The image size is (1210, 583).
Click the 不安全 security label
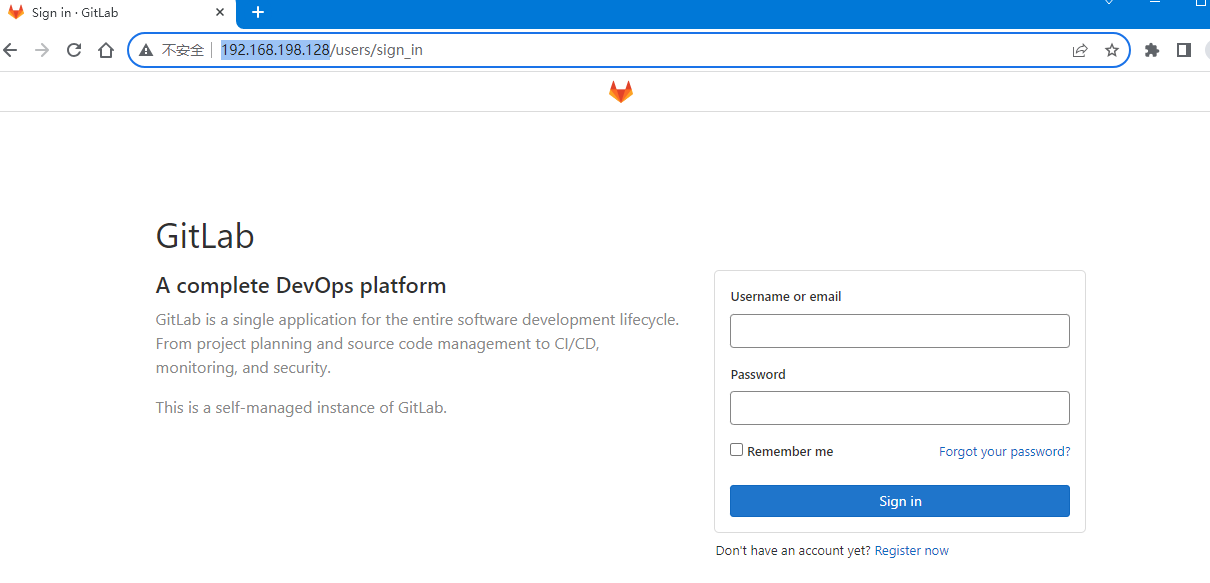tap(183, 50)
